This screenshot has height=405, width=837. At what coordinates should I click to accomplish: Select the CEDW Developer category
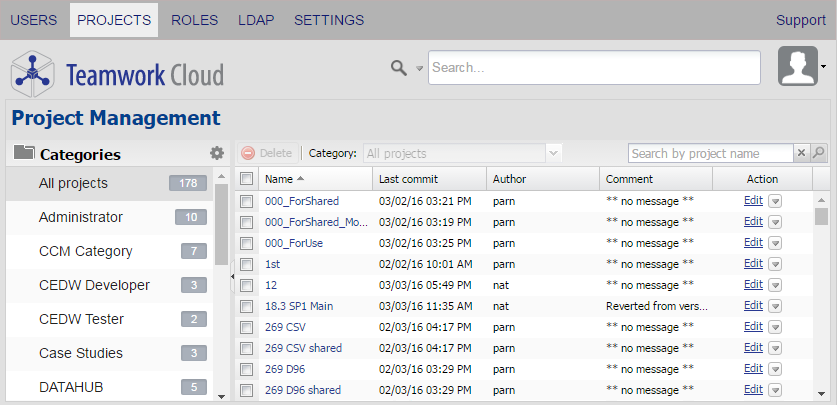(x=109, y=285)
